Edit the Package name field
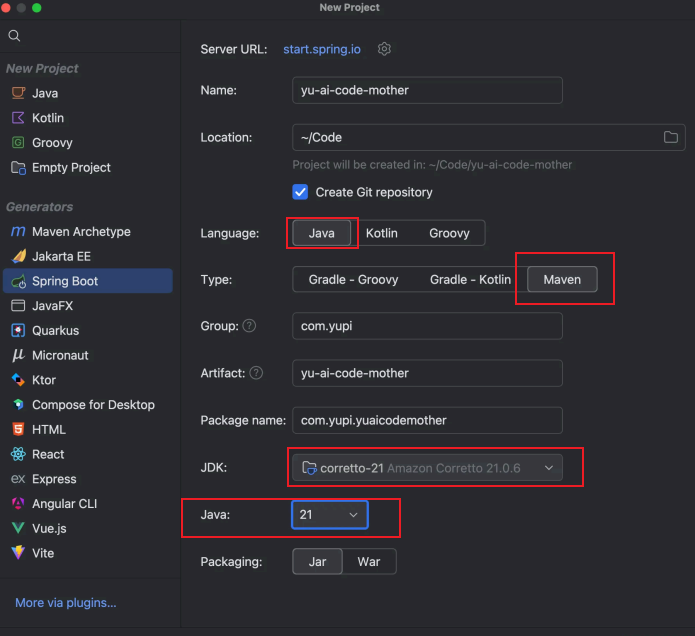This screenshot has width=695, height=636. pyautogui.click(x=427, y=420)
